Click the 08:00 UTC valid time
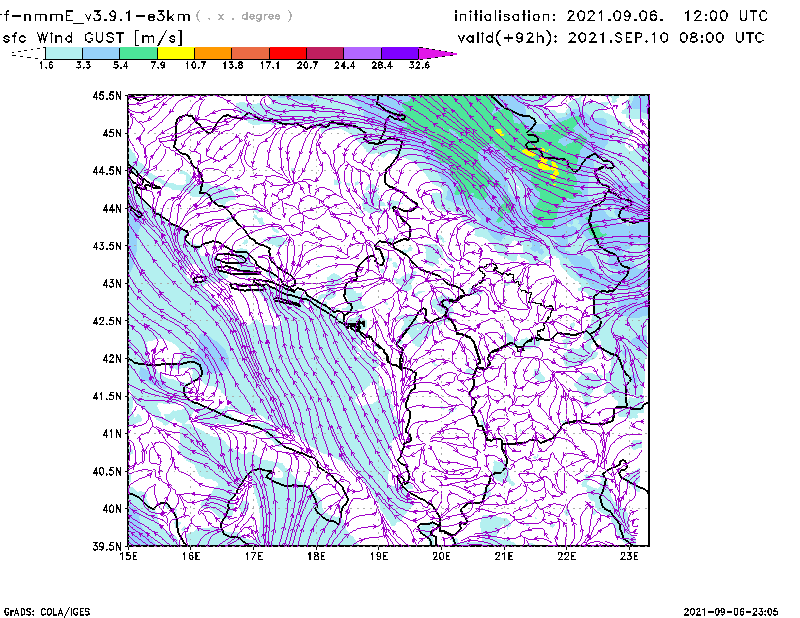 (x=721, y=38)
